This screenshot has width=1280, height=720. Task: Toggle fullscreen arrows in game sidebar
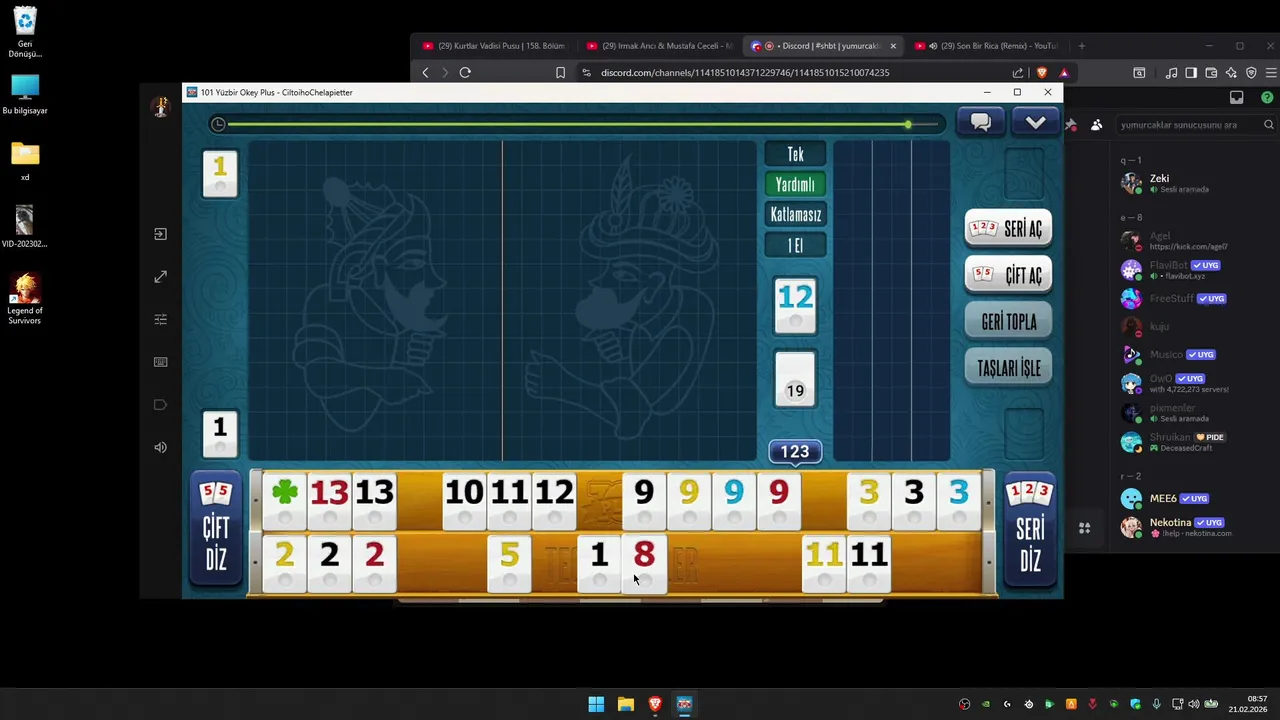(x=160, y=277)
